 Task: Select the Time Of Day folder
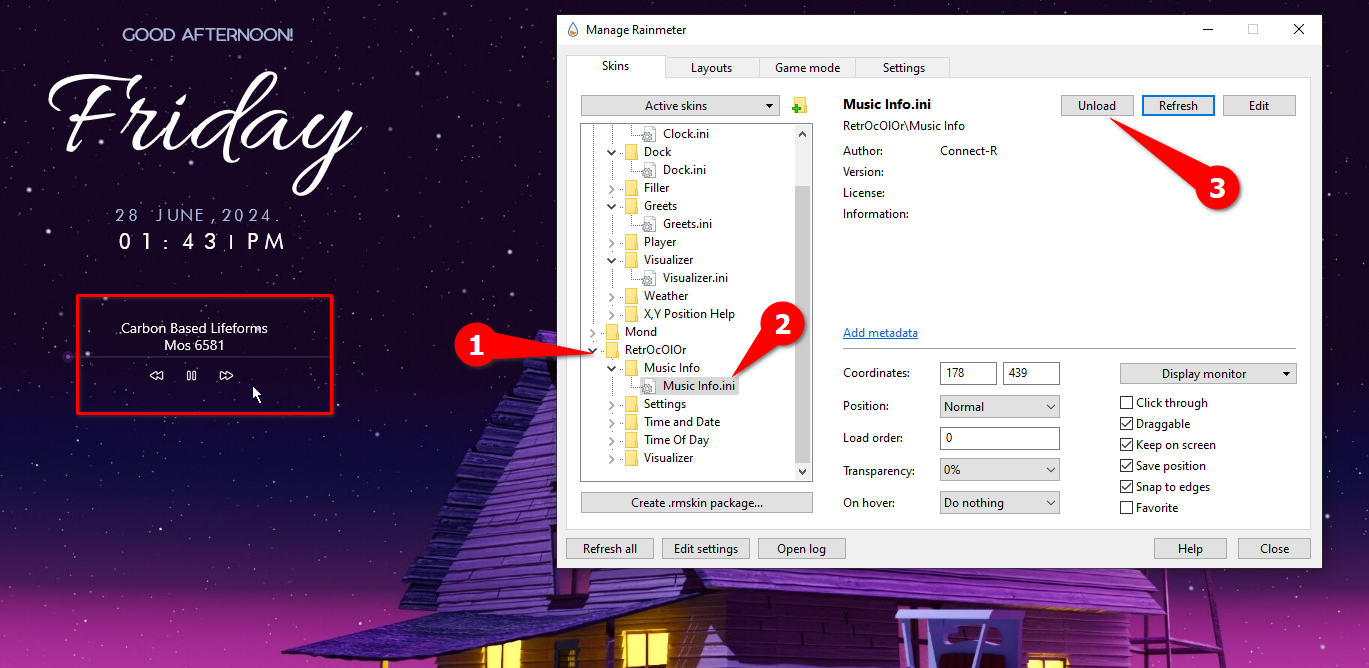pyautogui.click(x=676, y=439)
